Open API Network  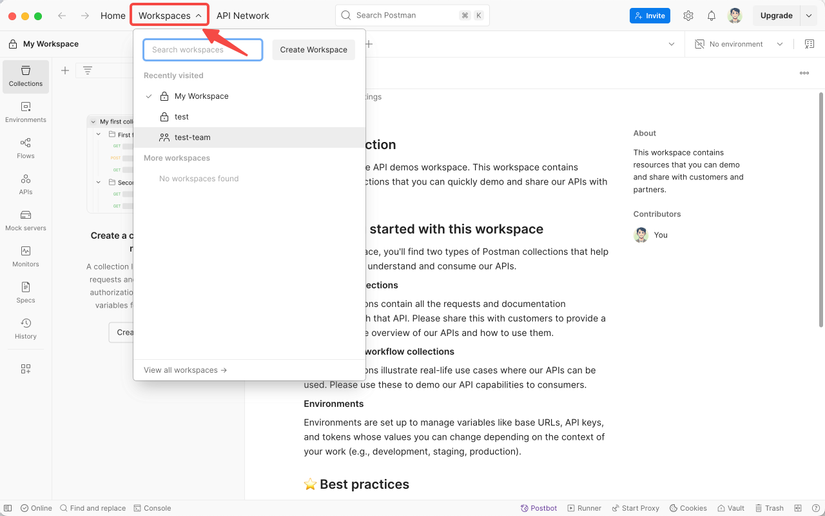coord(243,16)
